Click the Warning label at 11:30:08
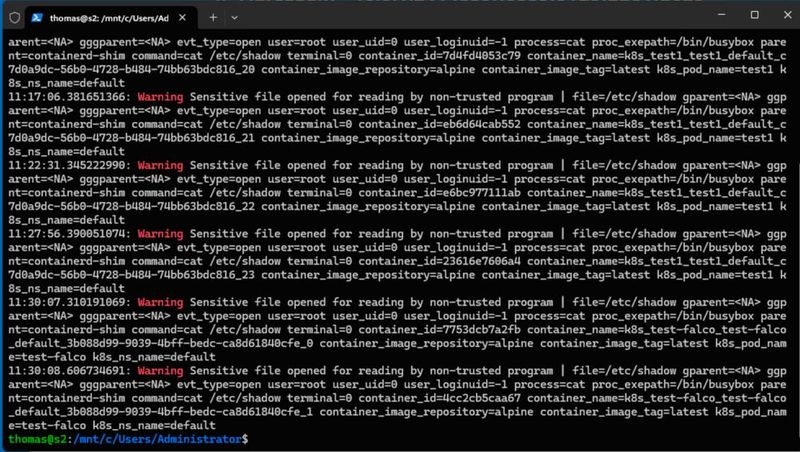 click(x=160, y=370)
